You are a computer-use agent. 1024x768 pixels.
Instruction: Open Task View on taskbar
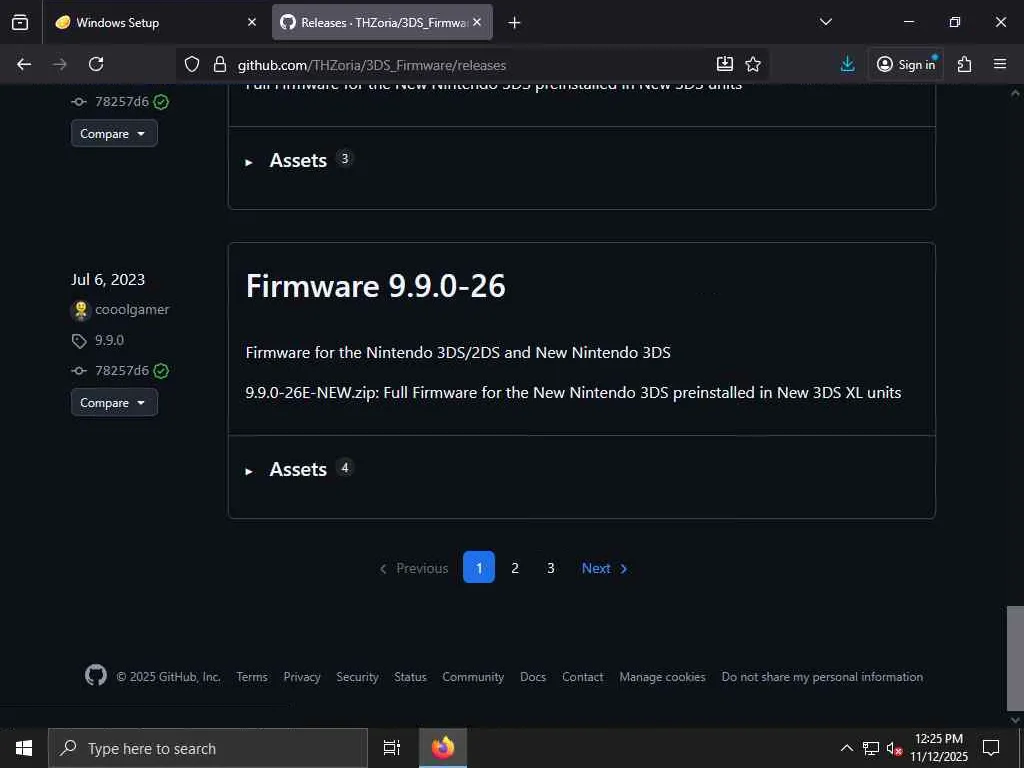(392, 748)
